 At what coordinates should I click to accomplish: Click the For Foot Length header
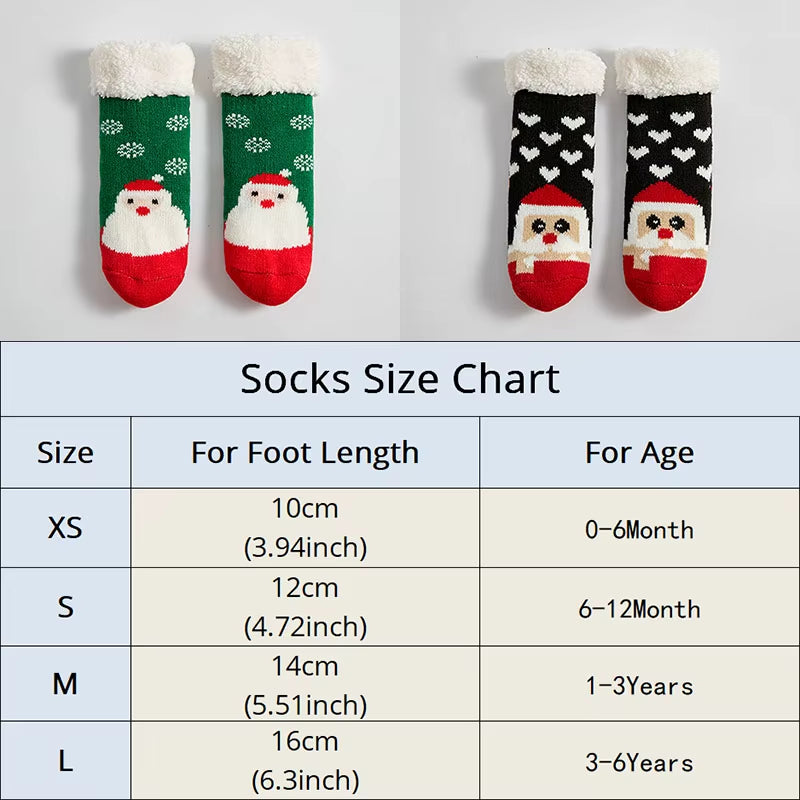pos(305,452)
